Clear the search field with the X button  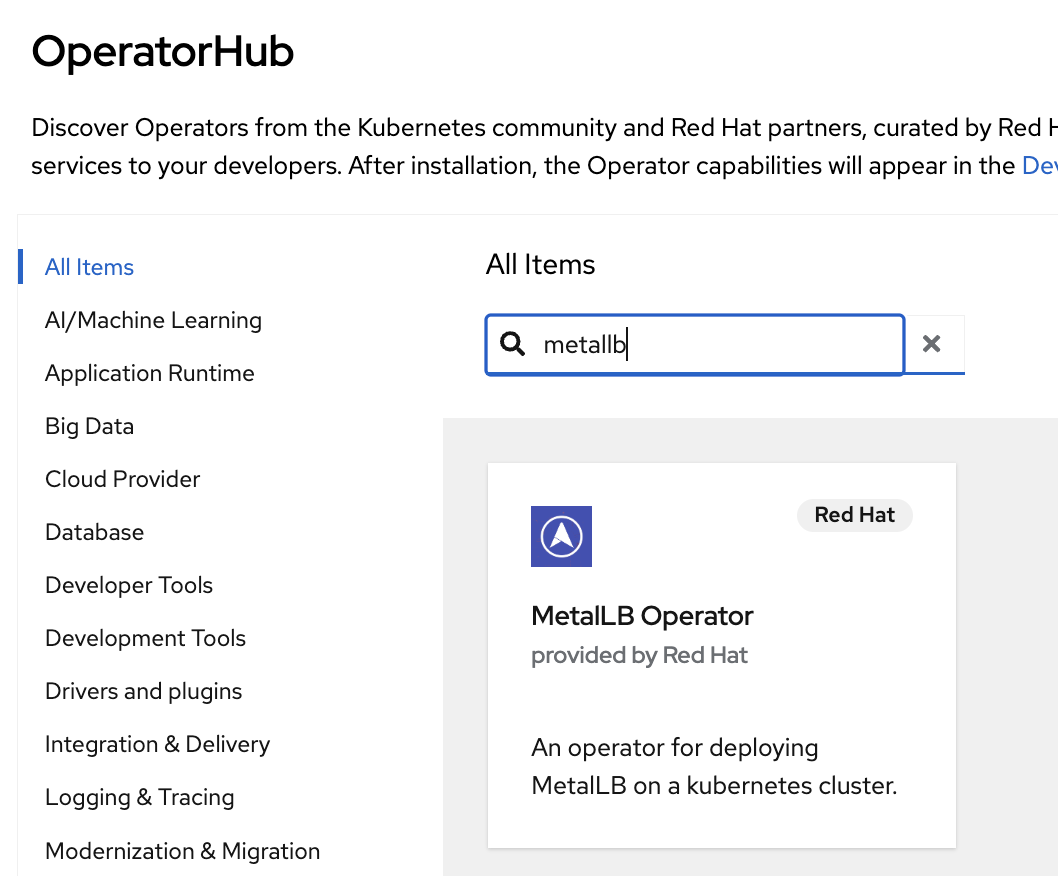[932, 344]
